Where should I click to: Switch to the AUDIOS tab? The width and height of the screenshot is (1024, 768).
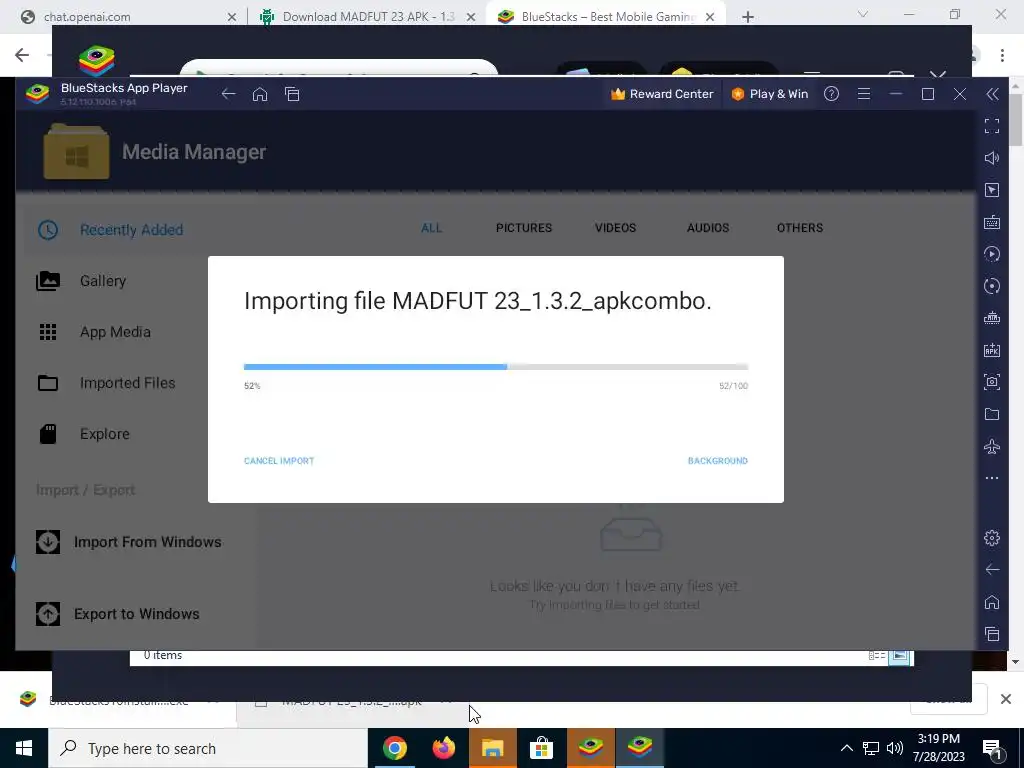point(708,228)
